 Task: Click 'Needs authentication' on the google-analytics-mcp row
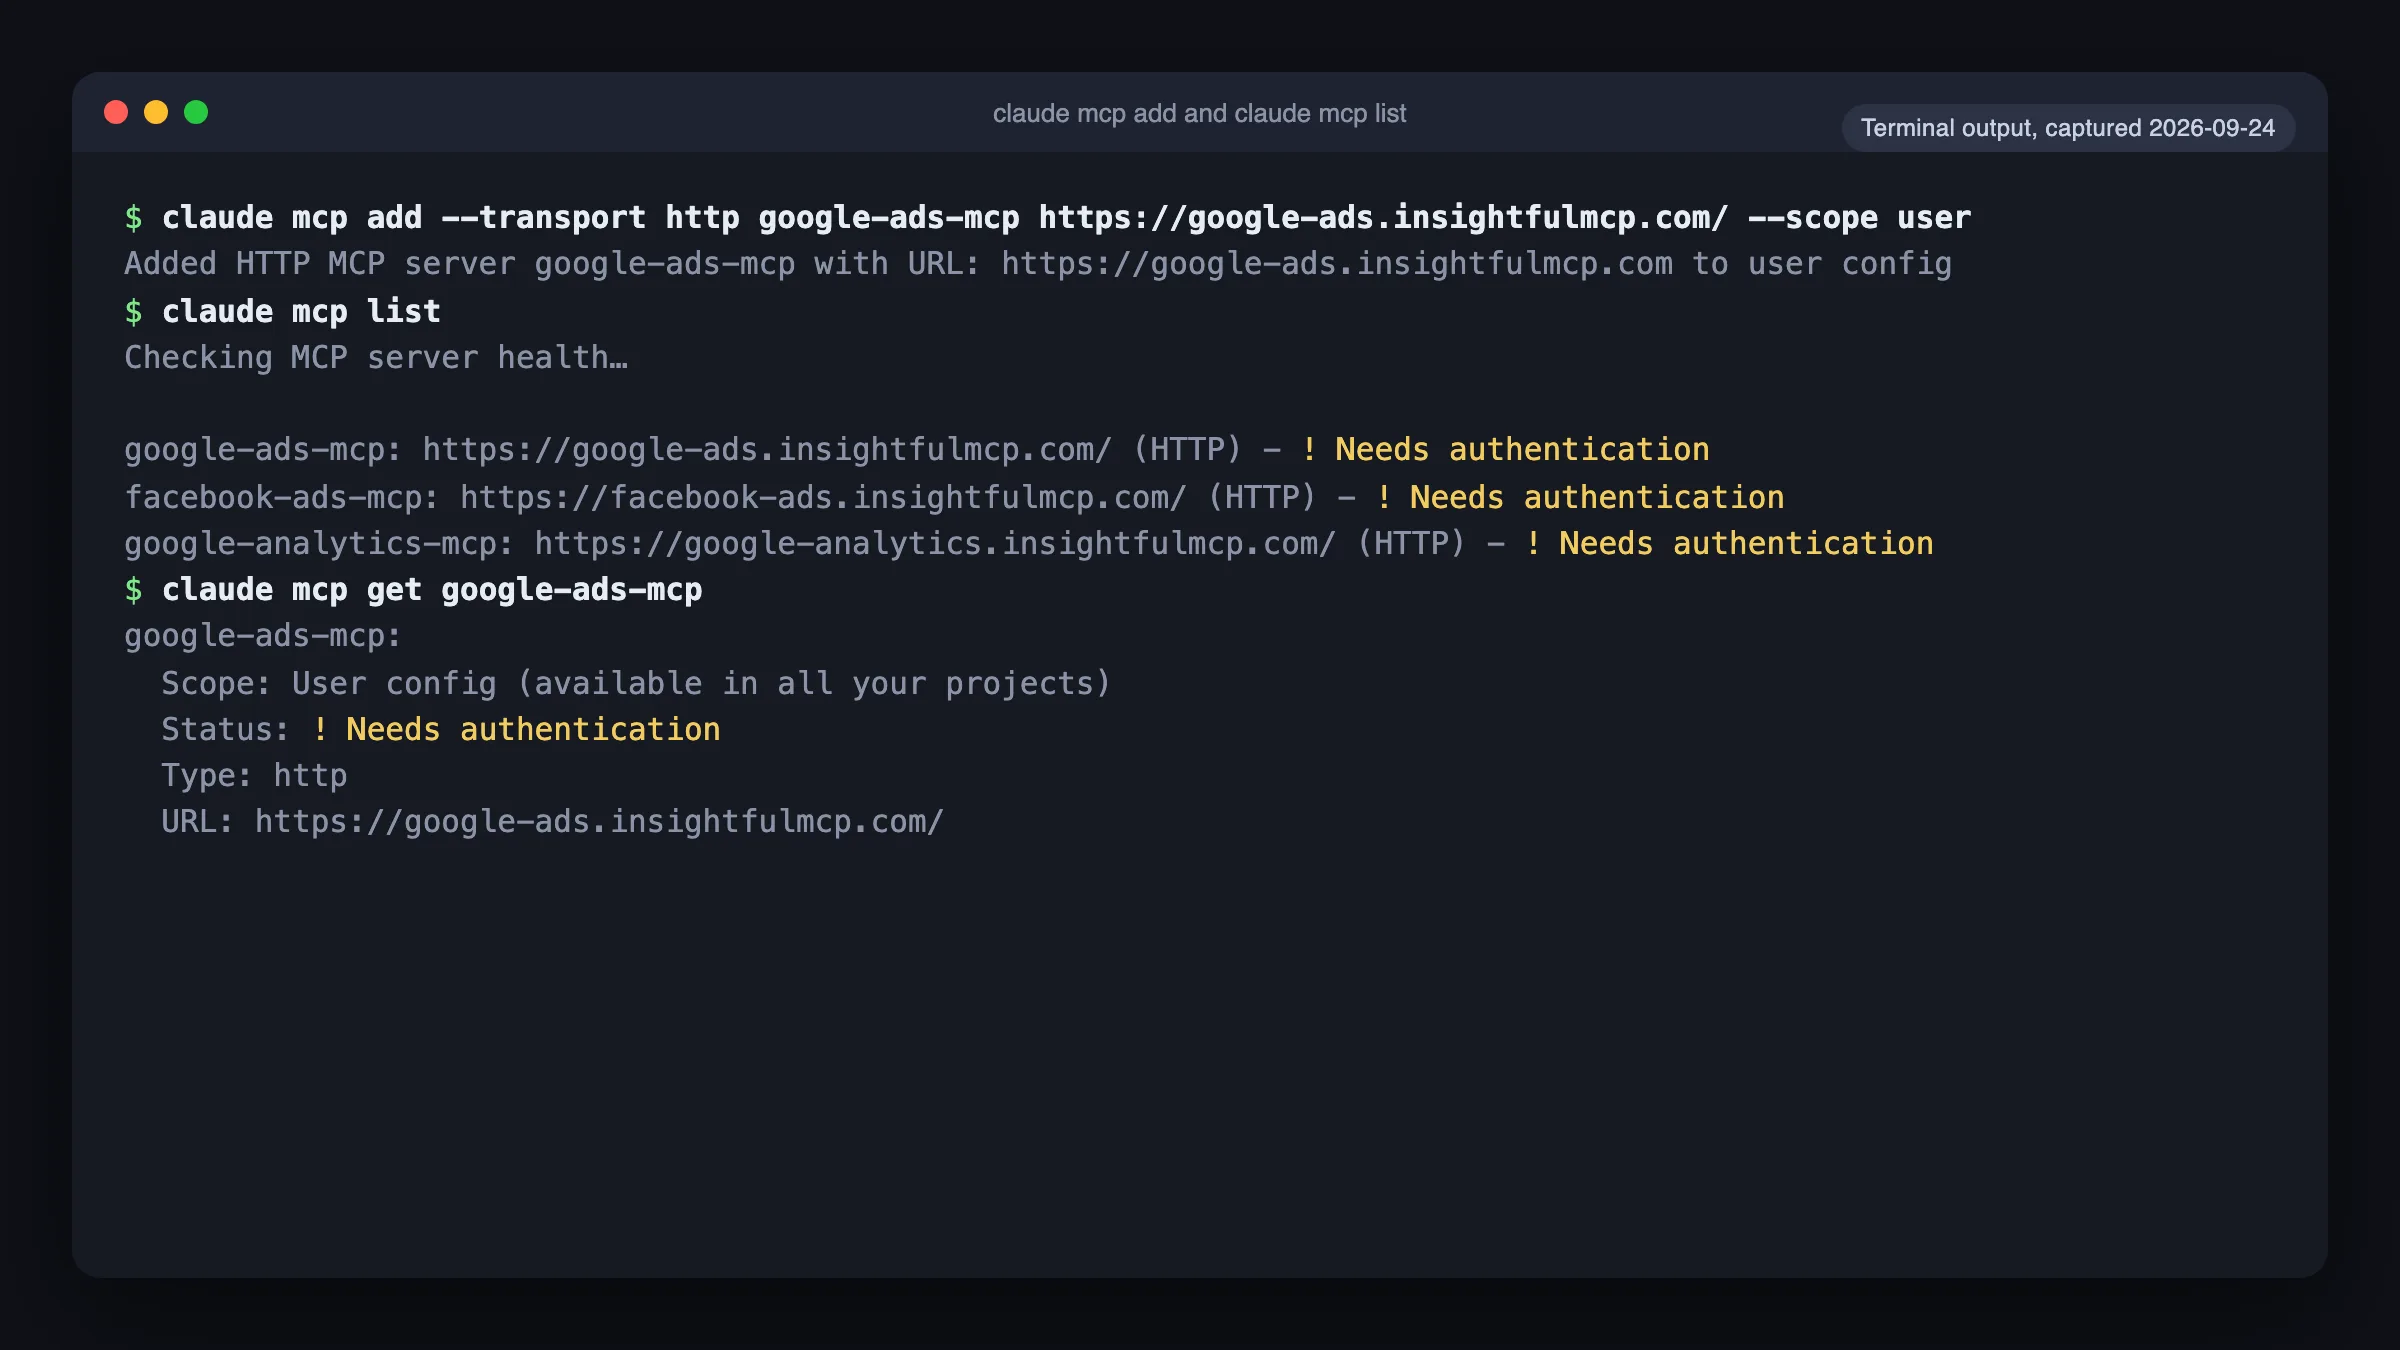point(1746,543)
